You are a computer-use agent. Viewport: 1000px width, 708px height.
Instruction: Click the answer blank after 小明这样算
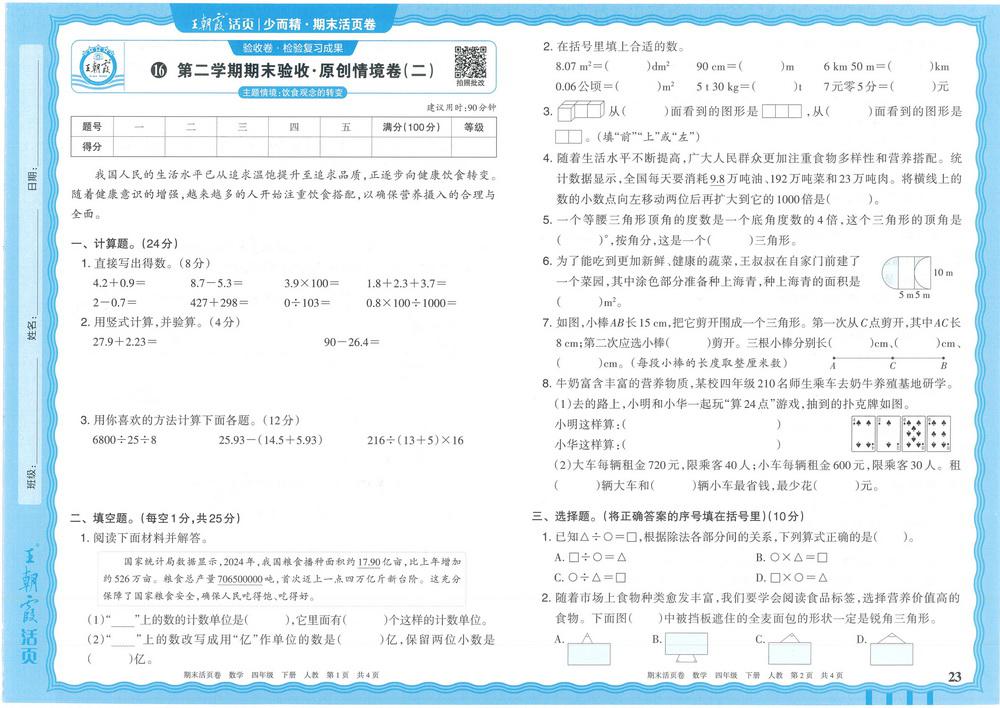point(701,424)
